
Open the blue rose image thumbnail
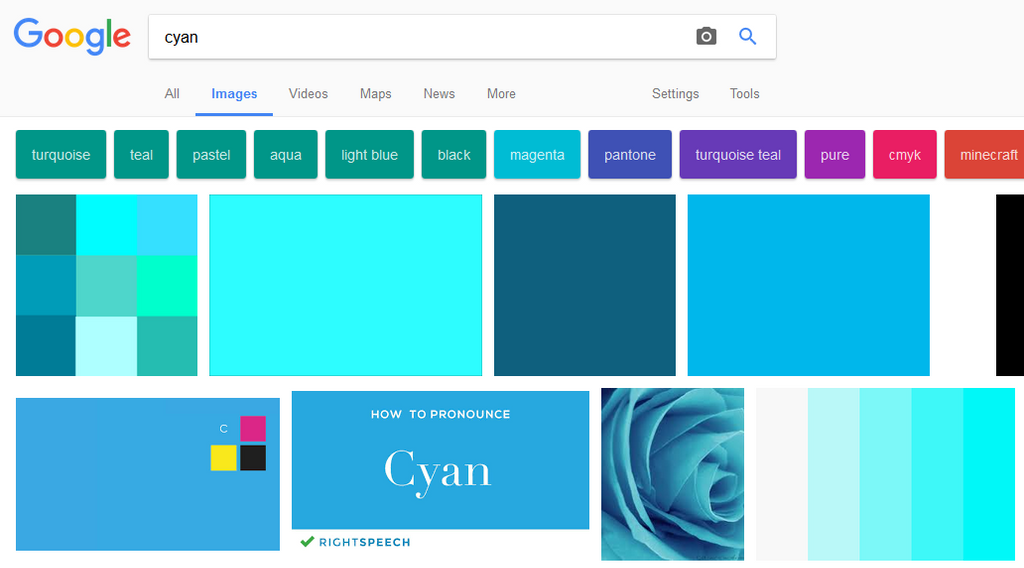(x=672, y=474)
